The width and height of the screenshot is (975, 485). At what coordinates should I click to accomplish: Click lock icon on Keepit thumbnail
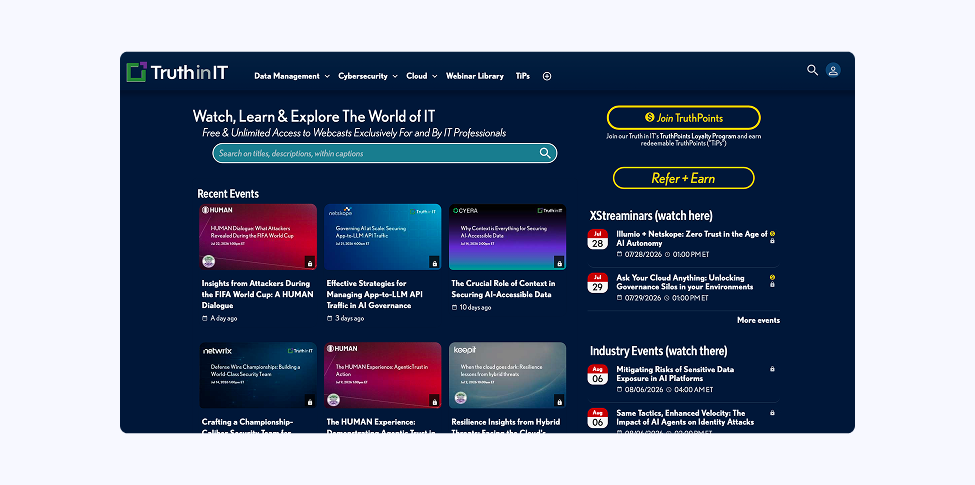559,402
